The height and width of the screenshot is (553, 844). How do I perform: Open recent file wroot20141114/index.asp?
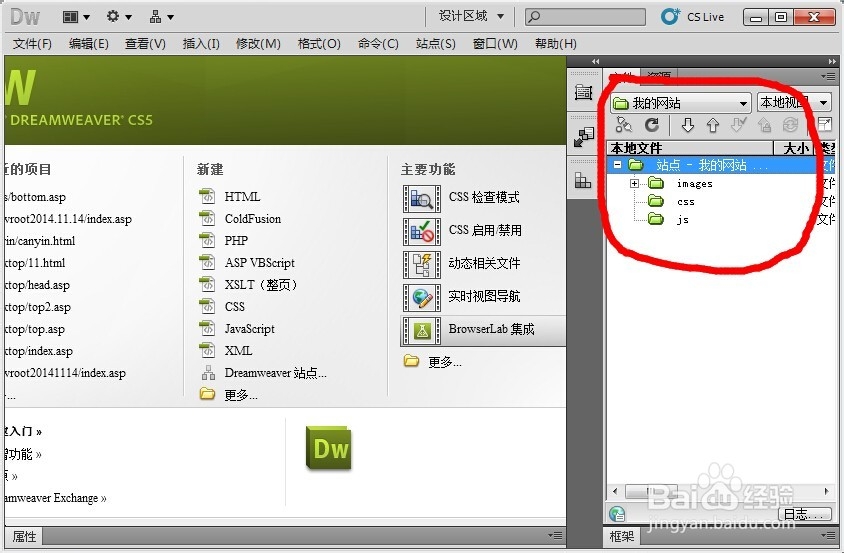(65, 373)
